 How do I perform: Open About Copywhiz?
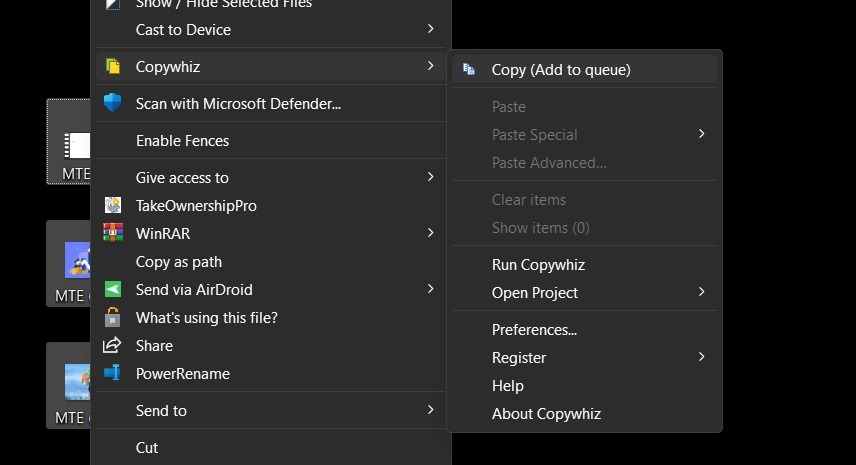[546, 413]
